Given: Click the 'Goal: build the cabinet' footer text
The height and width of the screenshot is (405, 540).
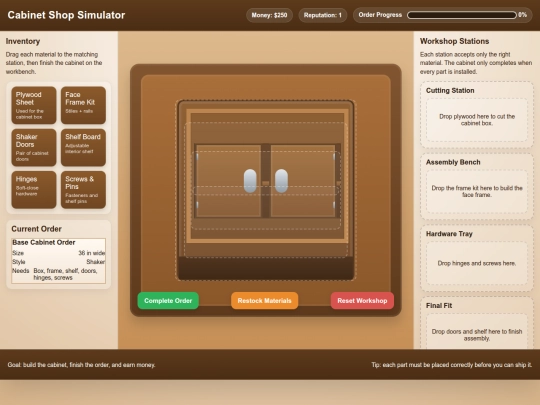Looking at the screenshot, I should [81, 365].
